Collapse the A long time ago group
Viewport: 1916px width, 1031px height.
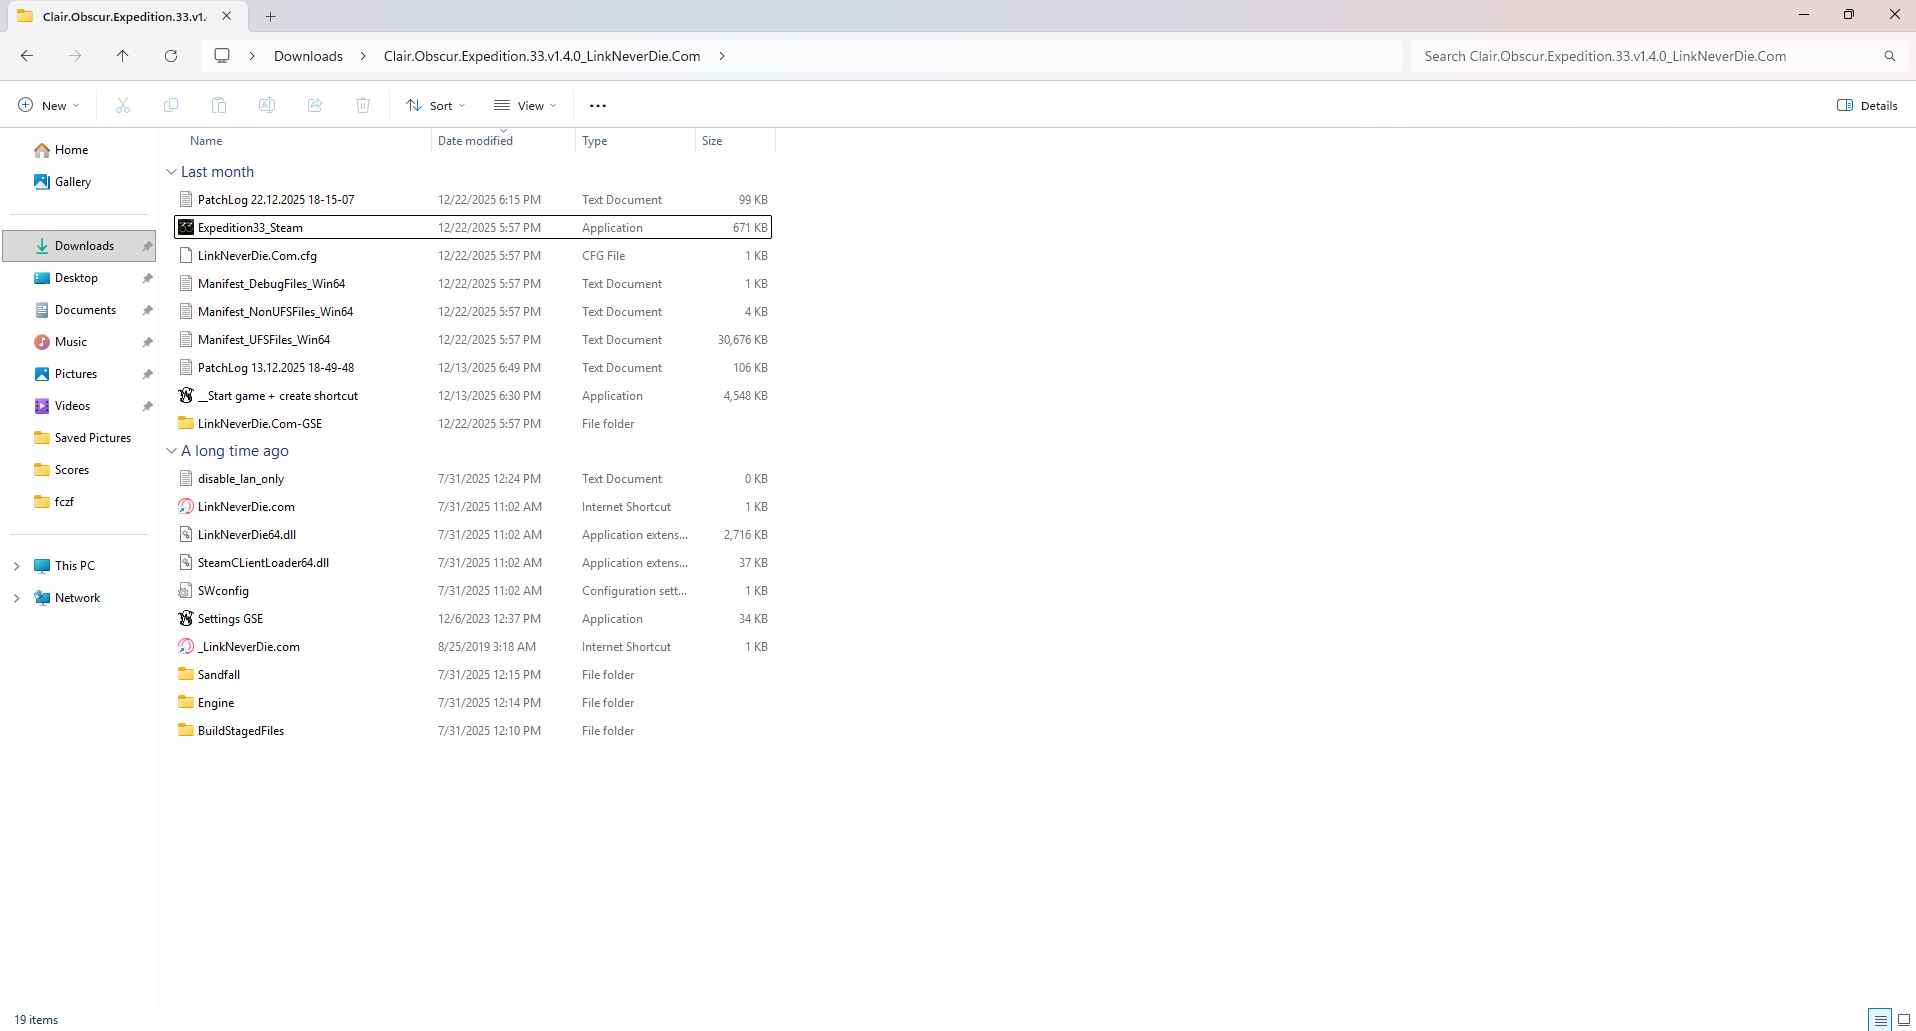pos(171,451)
